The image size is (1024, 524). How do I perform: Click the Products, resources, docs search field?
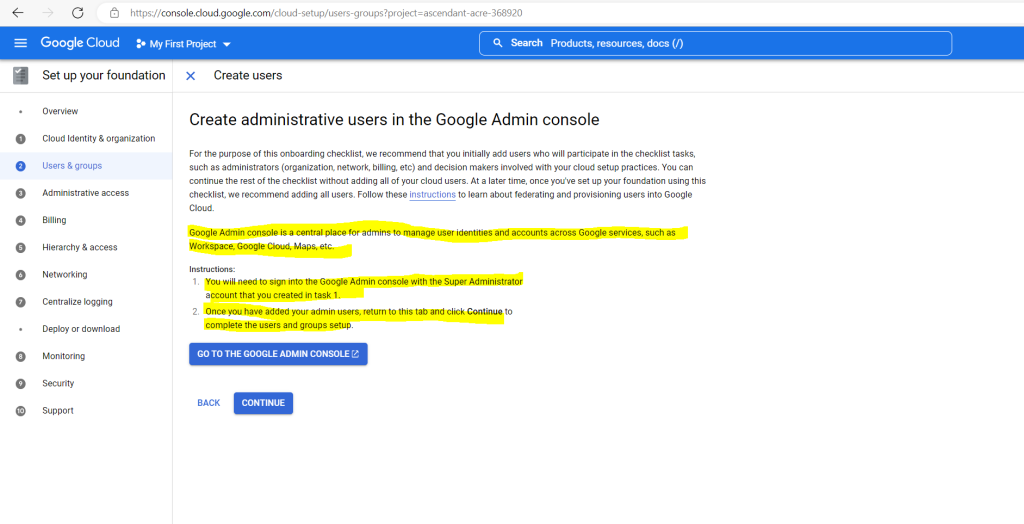(x=715, y=43)
